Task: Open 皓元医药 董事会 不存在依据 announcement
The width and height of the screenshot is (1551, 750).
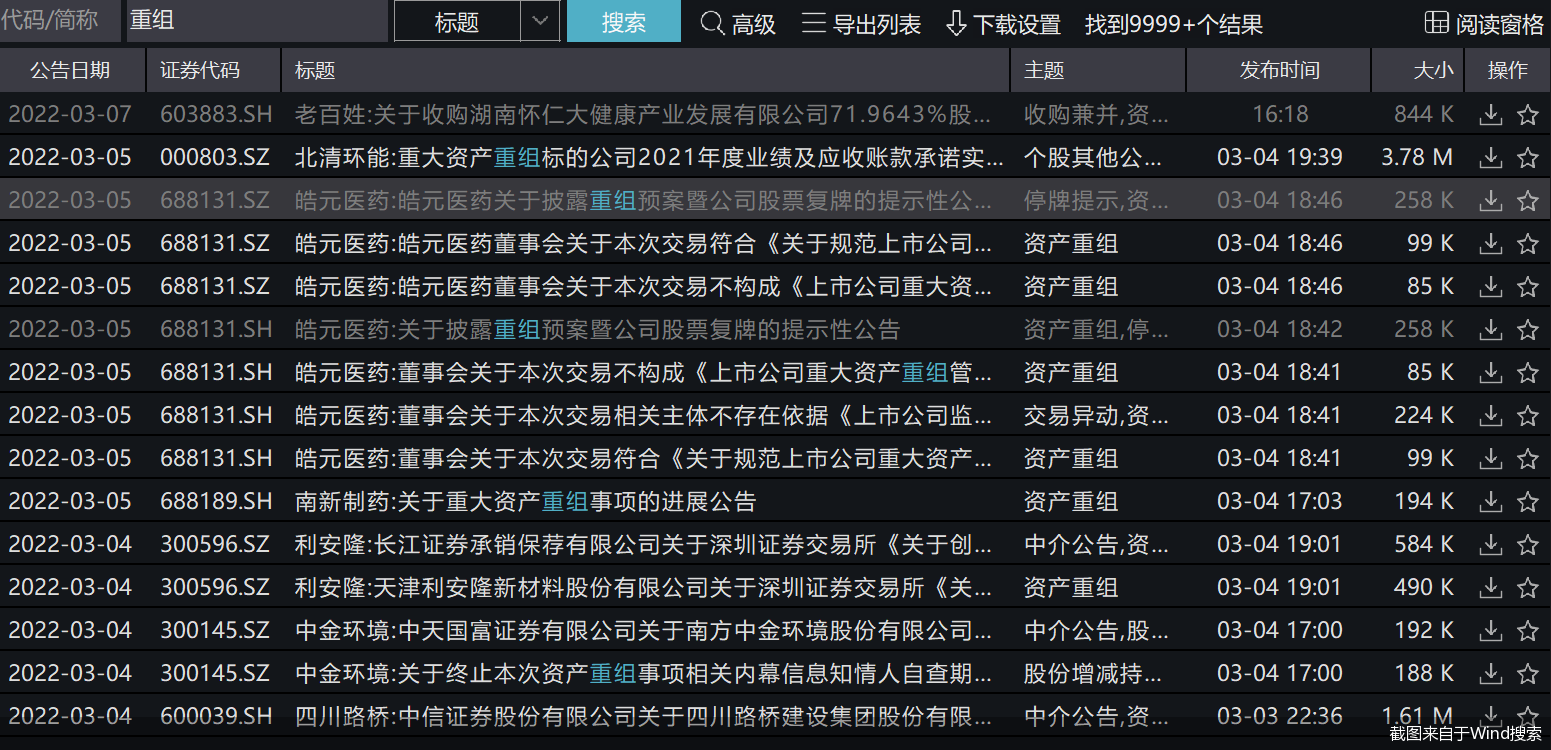Action: pyautogui.click(x=644, y=416)
